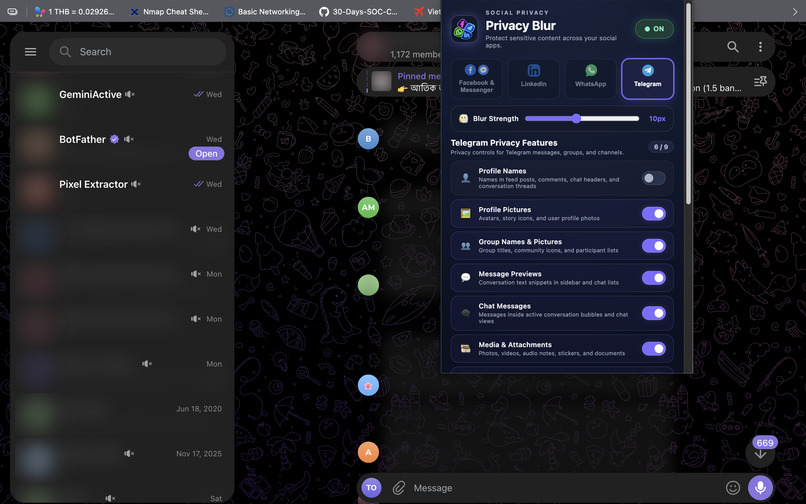The image size is (806, 504).
Task: Click the Message input field
Action: [x=565, y=488]
